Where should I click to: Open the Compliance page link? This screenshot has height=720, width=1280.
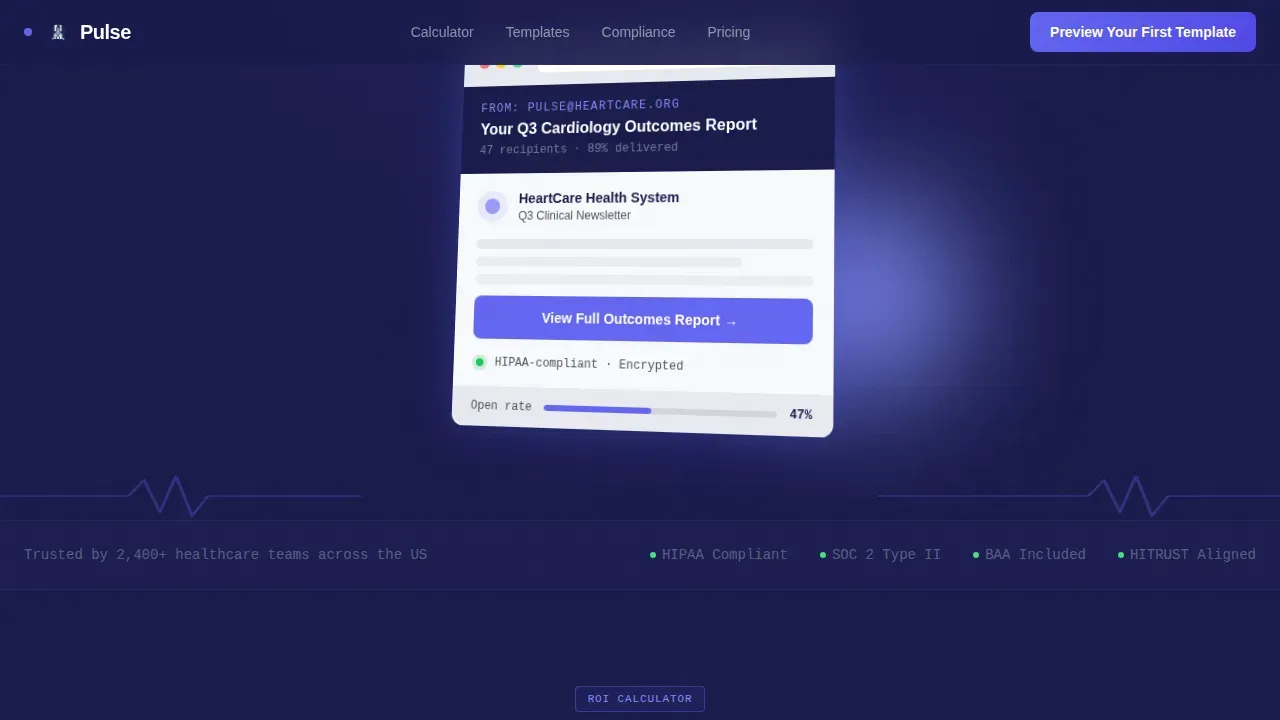tap(638, 32)
